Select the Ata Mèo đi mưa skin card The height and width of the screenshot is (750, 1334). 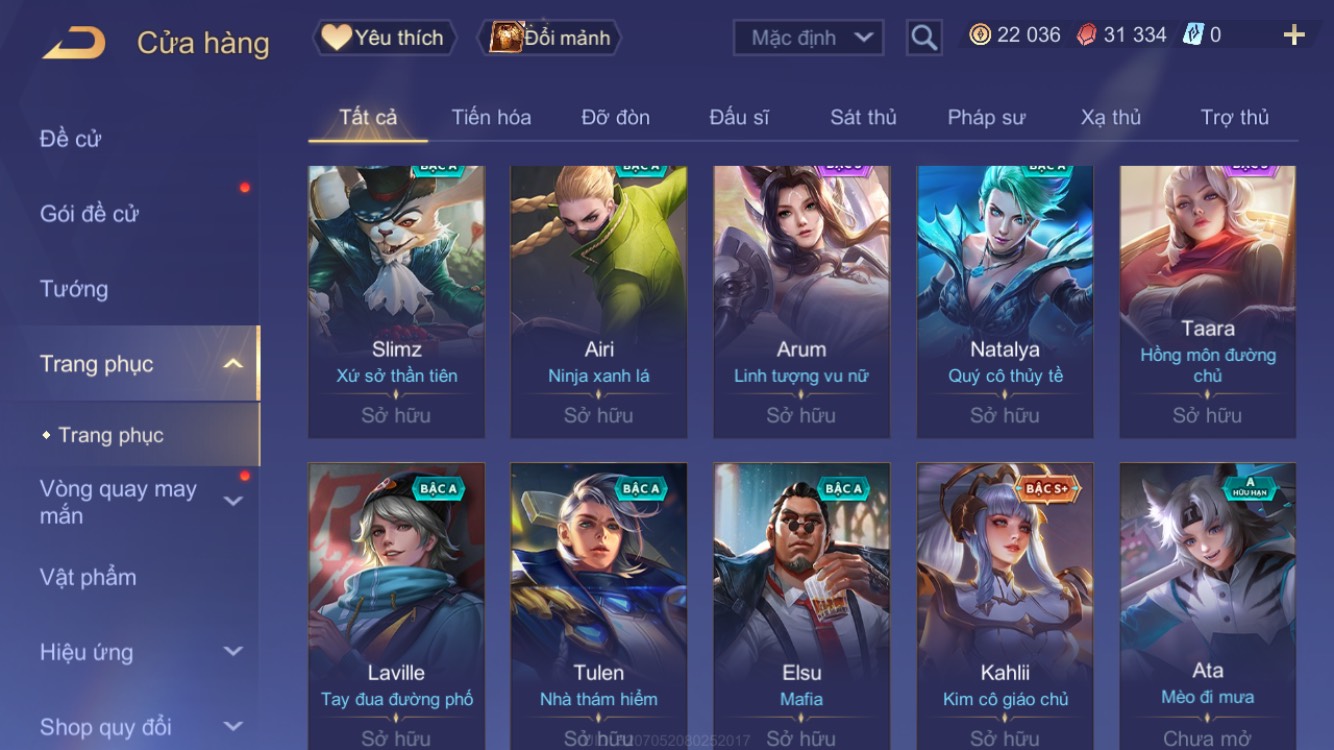(1208, 606)
